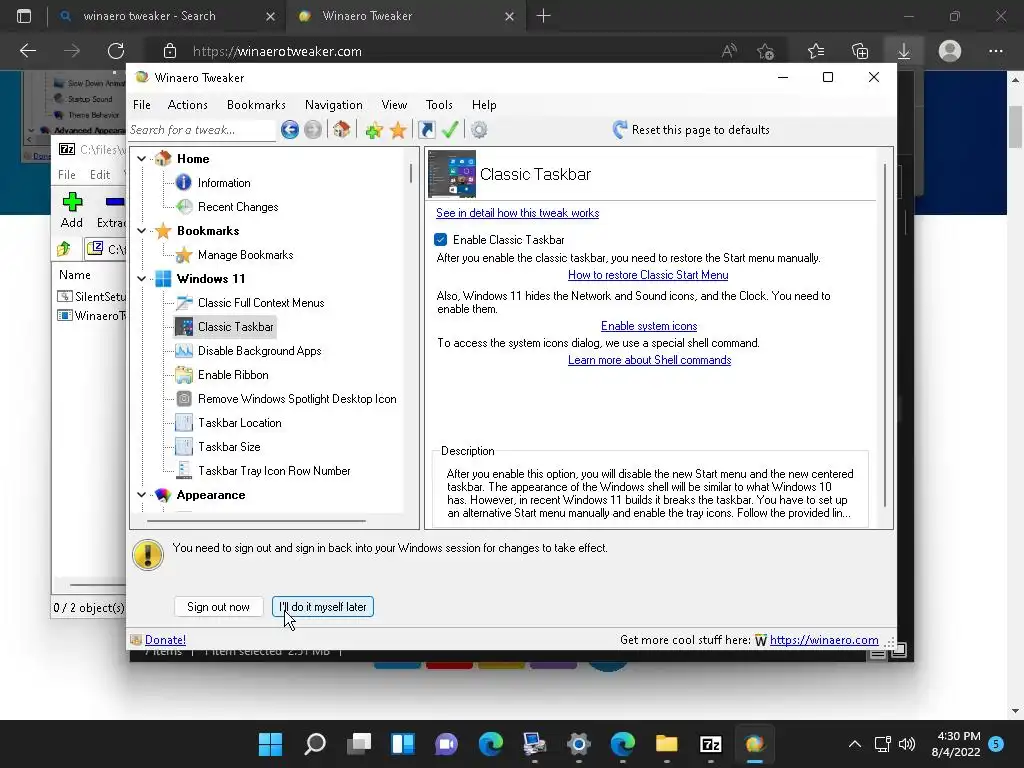Screen dimensions: 1024x768
Task: Click the Back navigation arrow in Winaero toolbar
Action: pyautogui.click(x=290, y=130)
